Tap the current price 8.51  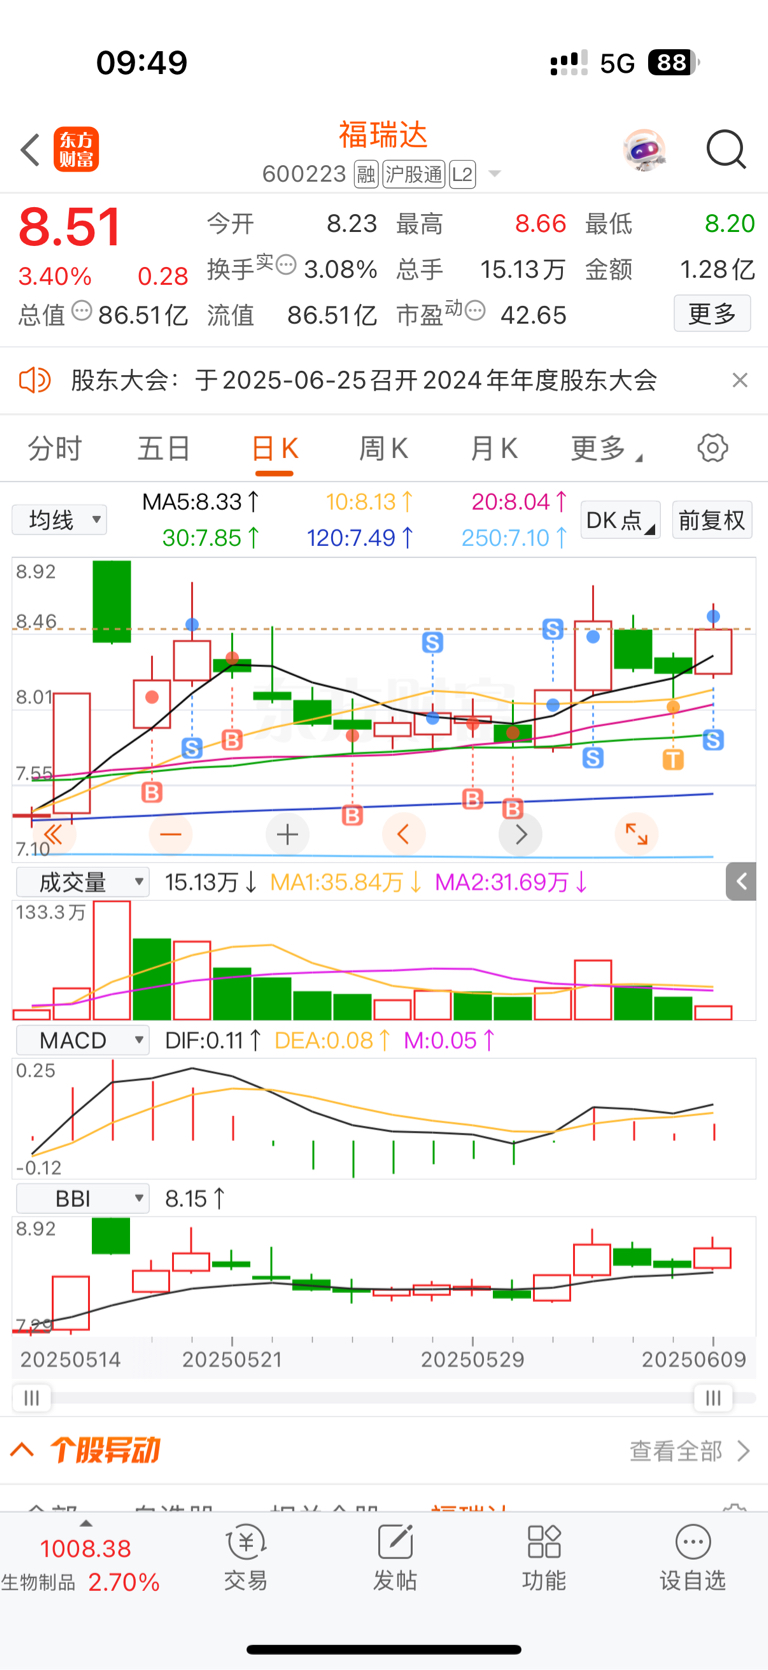[x=70, y=227]
